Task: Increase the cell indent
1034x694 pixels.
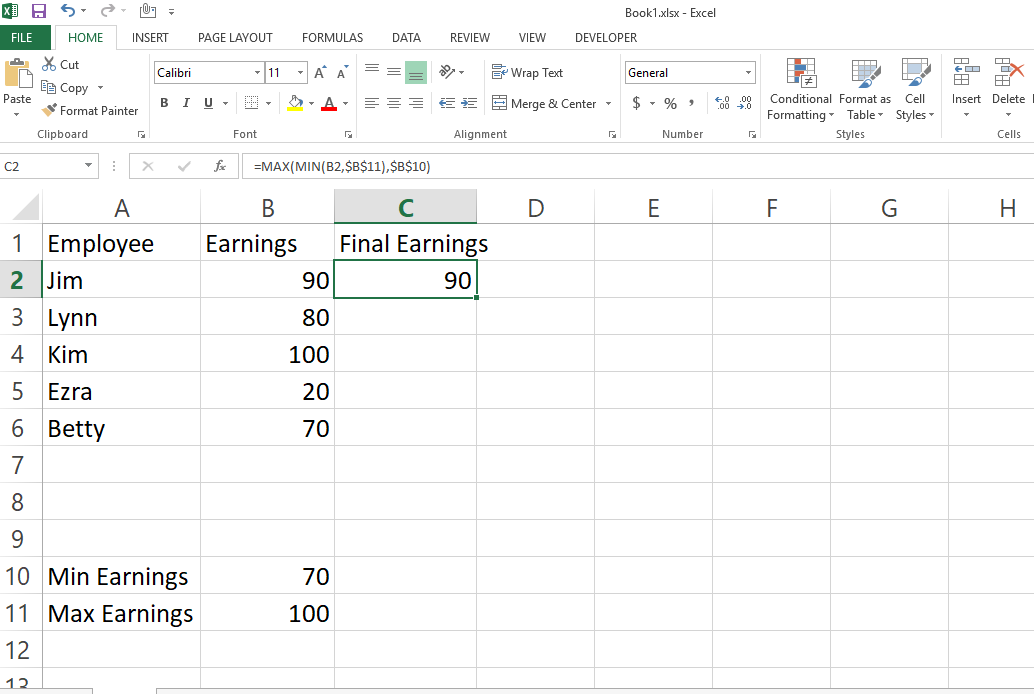Action: [469, 103]
